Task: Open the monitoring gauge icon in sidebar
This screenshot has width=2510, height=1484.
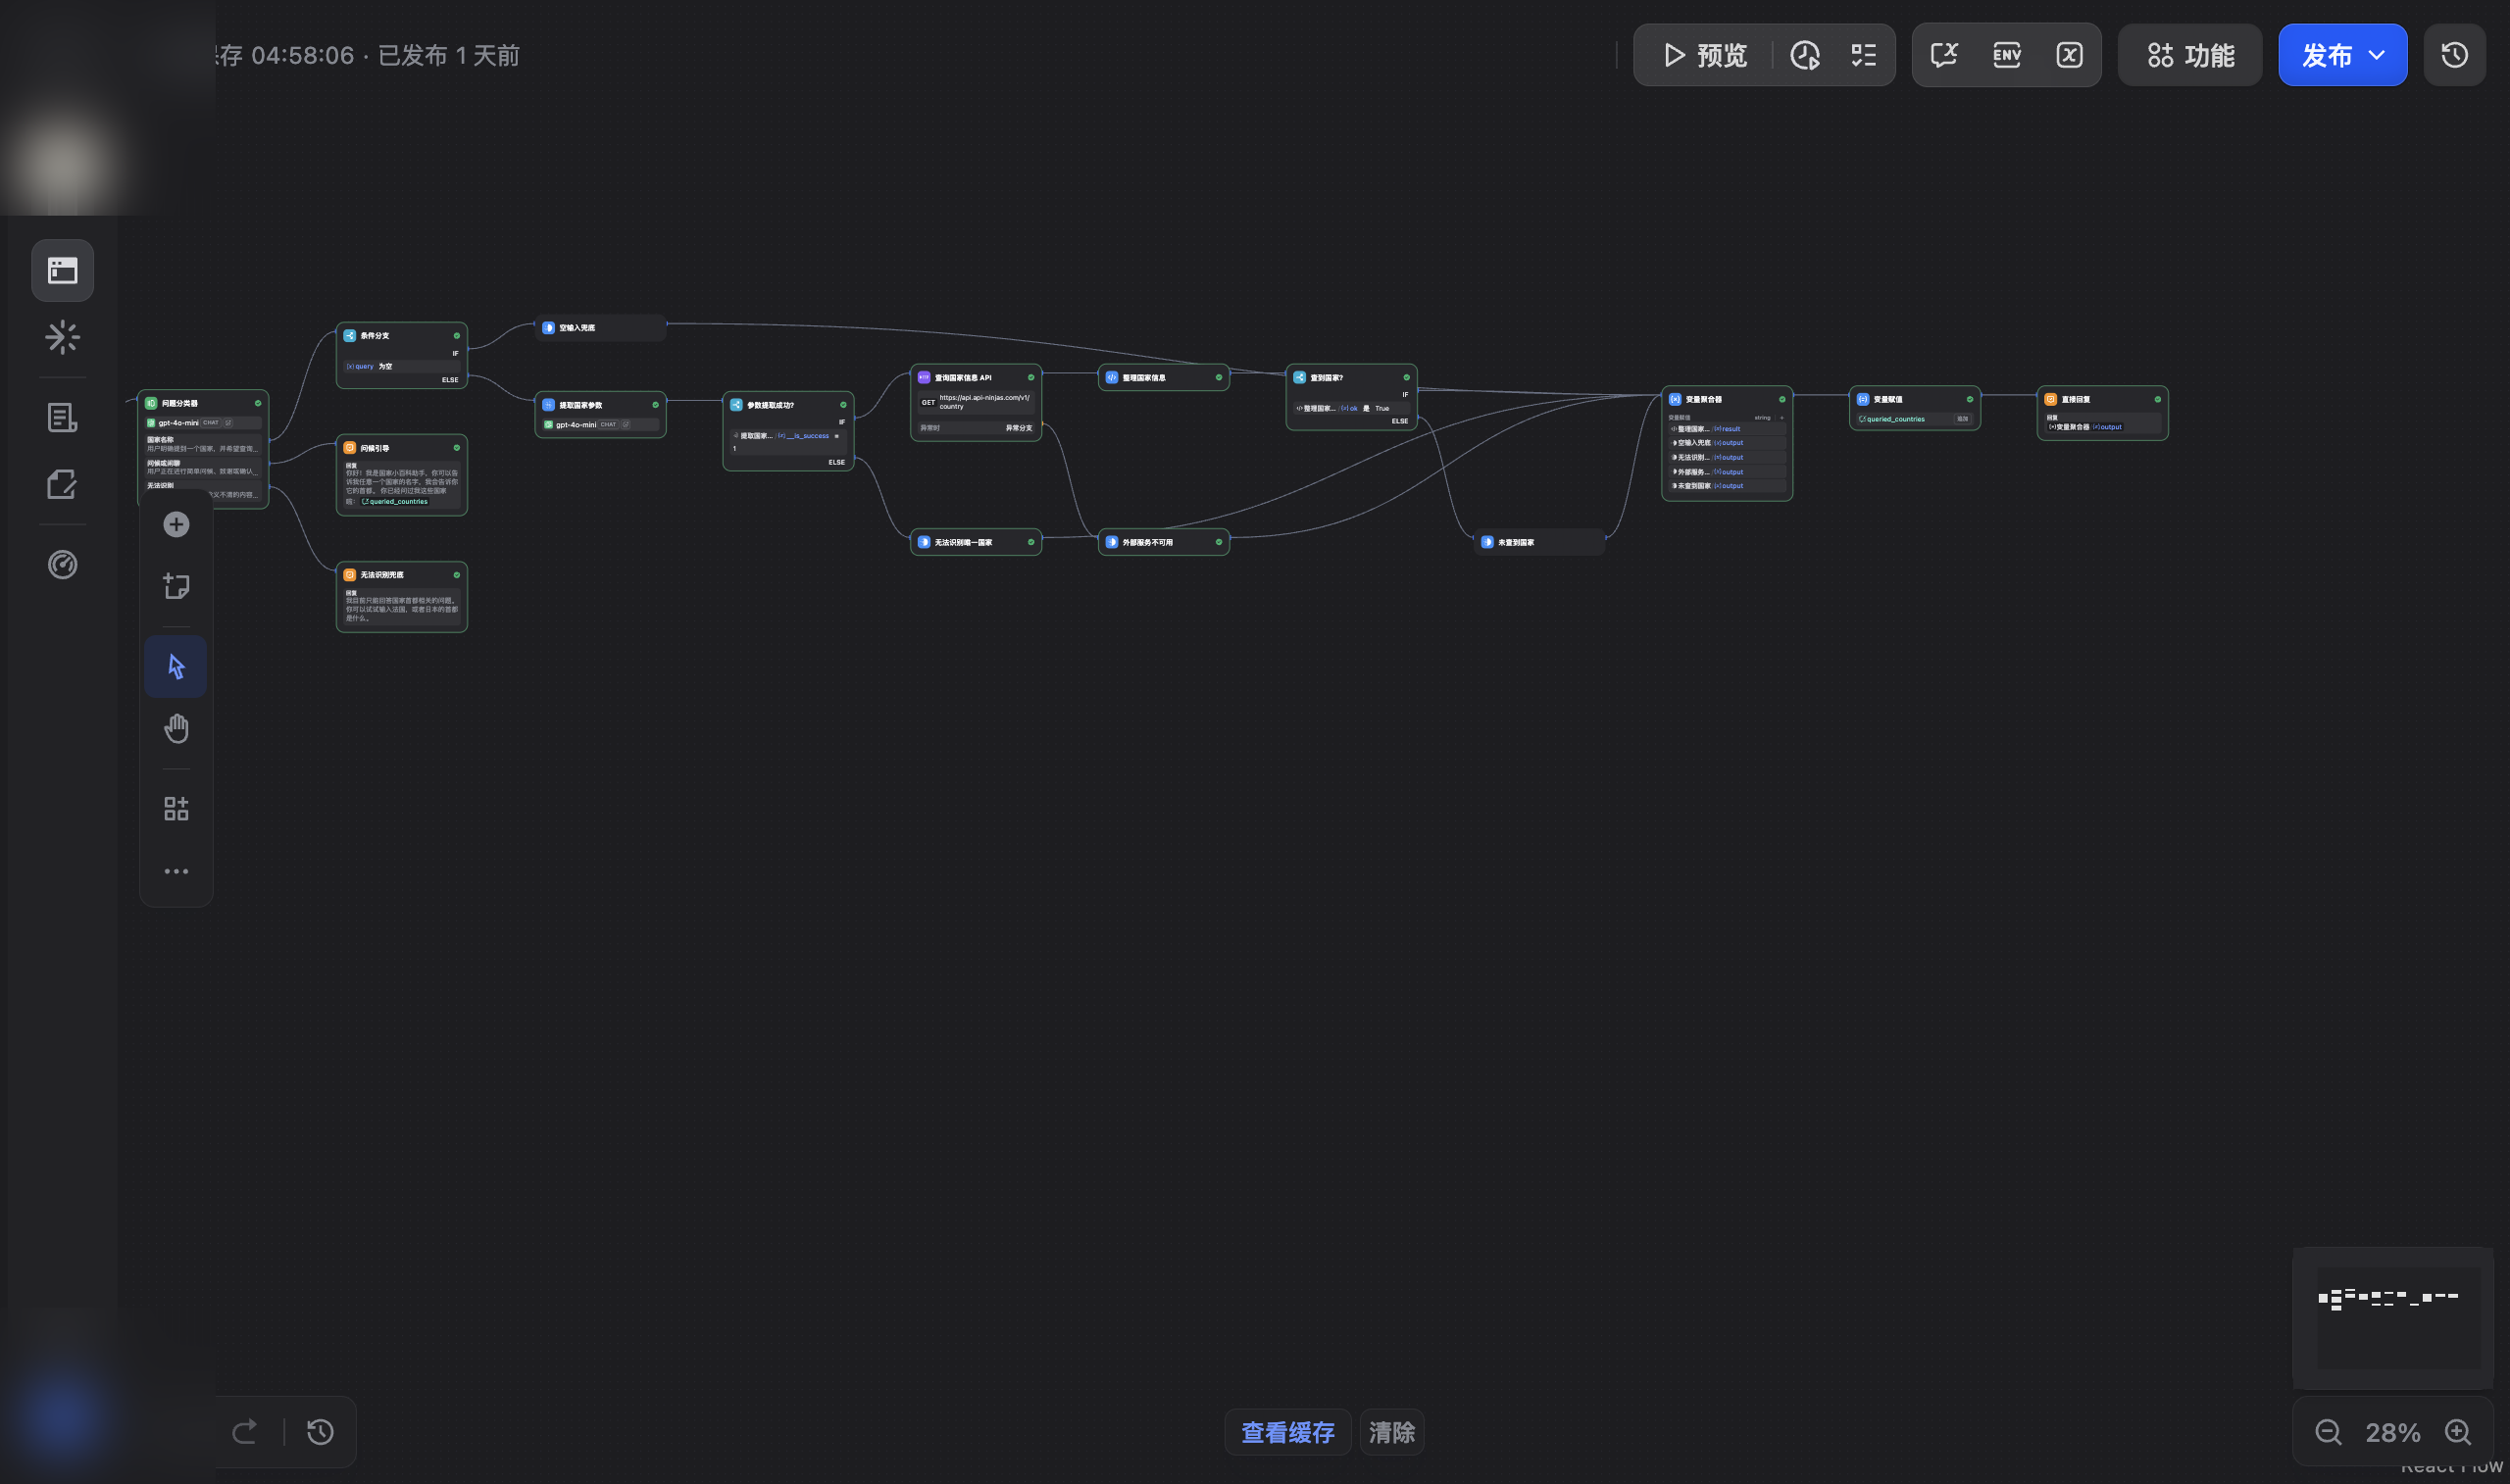Action: [x=63, y=565]
